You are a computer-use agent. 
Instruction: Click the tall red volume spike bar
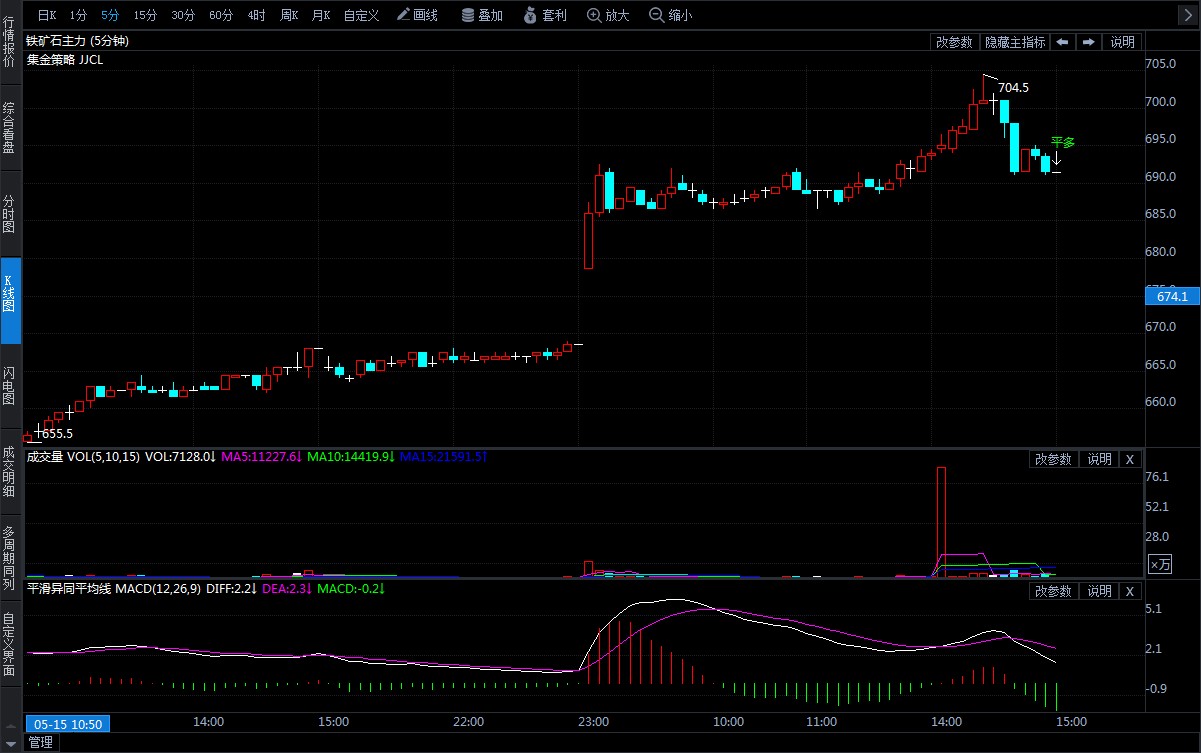(941, 521)
